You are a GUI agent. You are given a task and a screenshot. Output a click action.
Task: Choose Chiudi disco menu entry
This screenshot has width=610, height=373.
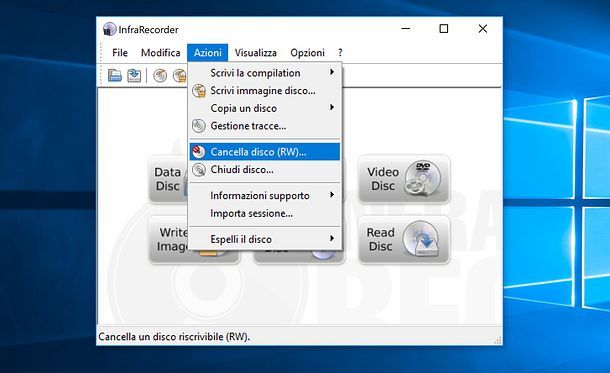(x=265, y=170)
